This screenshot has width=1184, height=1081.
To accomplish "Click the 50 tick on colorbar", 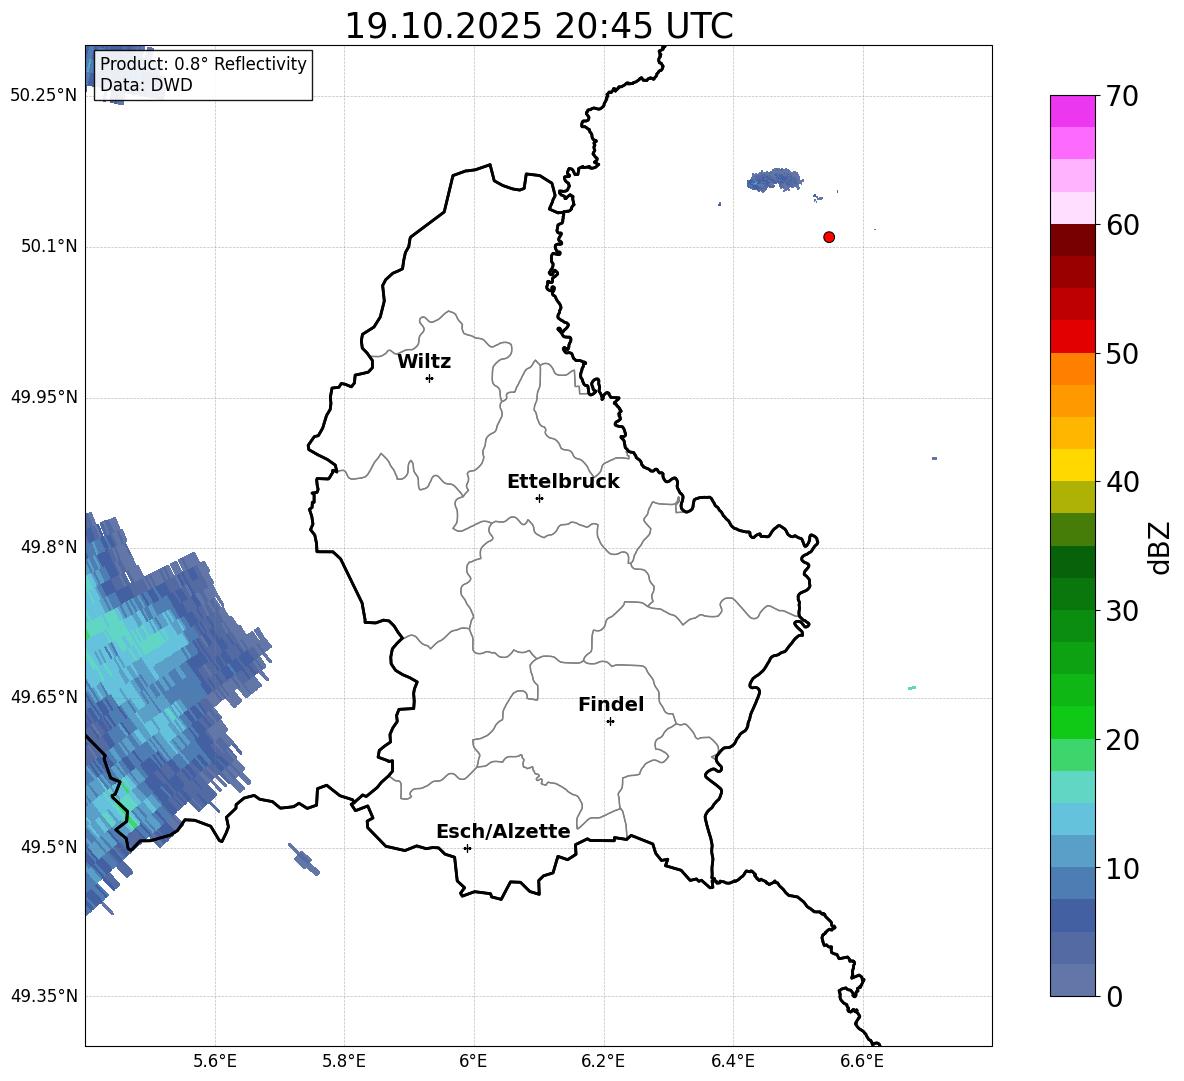I will coord(1122,353).
